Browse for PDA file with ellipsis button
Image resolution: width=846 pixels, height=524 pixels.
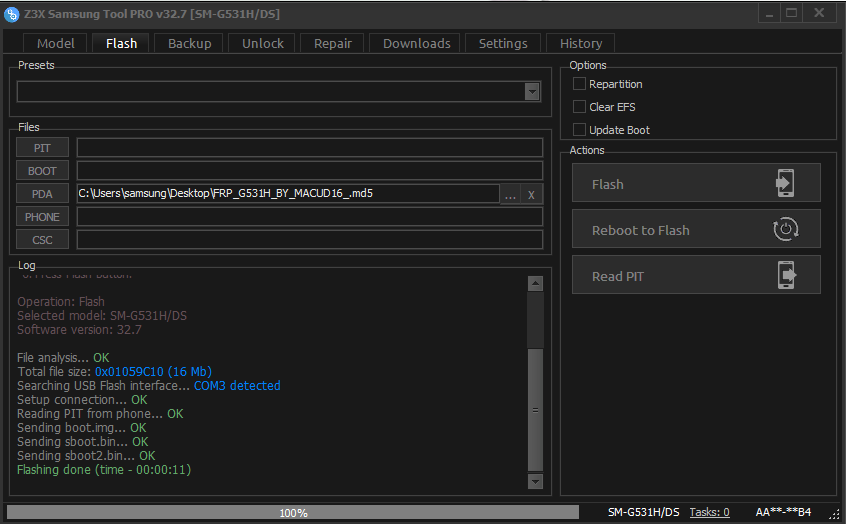click(x=510, y=194)
